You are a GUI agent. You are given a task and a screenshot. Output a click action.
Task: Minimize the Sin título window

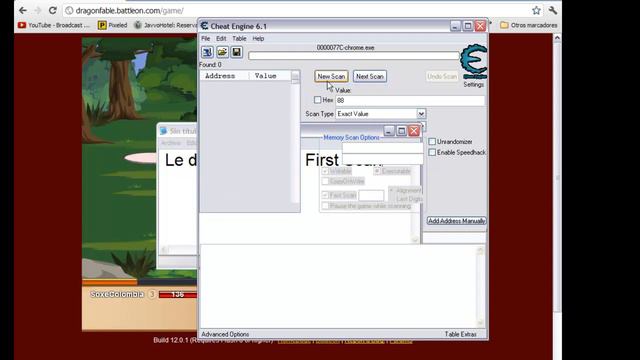pos(389,131)
